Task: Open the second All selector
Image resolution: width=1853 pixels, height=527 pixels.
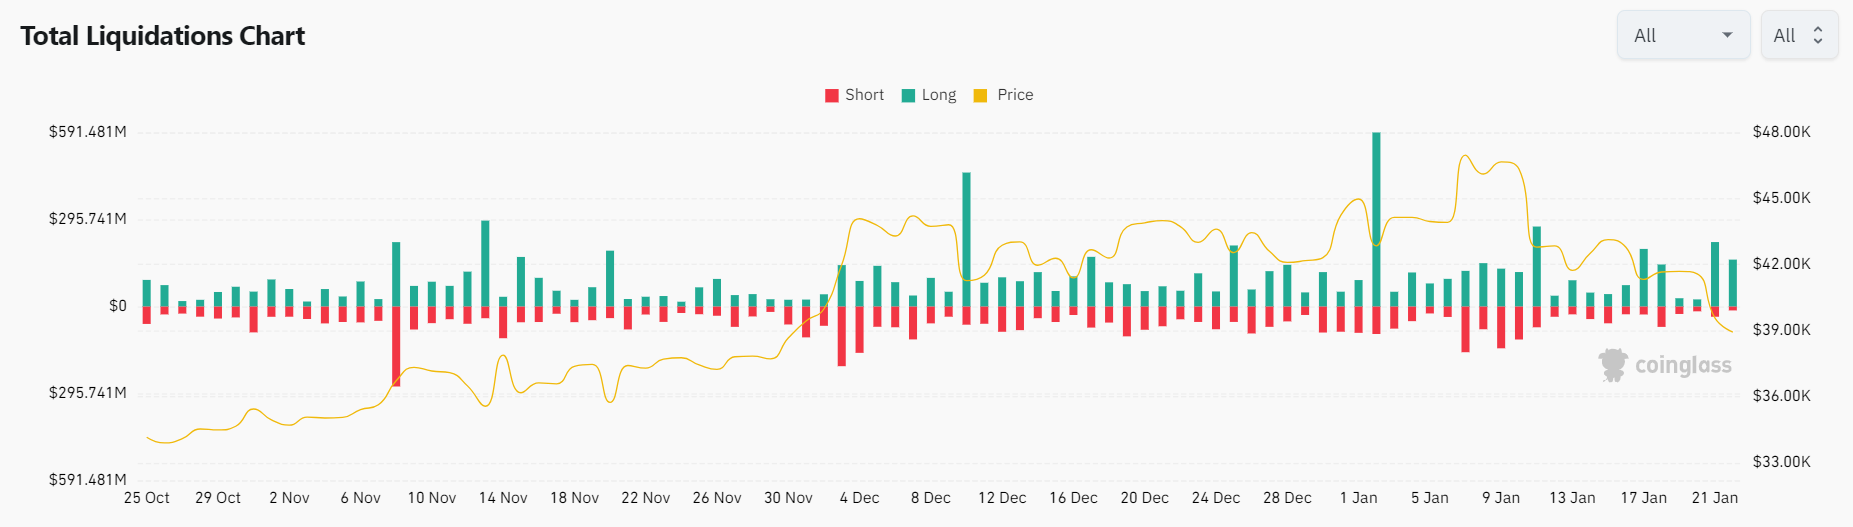Action: pyautogui.click(x=1798, y=35)
